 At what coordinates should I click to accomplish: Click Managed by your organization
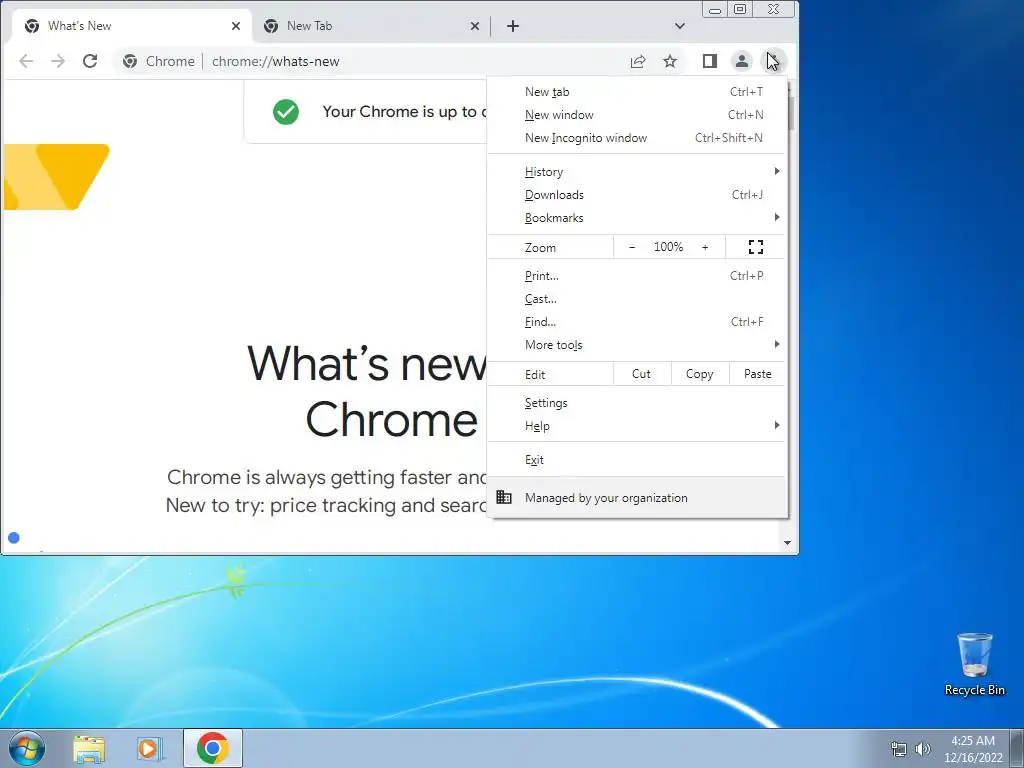(637, 498)
